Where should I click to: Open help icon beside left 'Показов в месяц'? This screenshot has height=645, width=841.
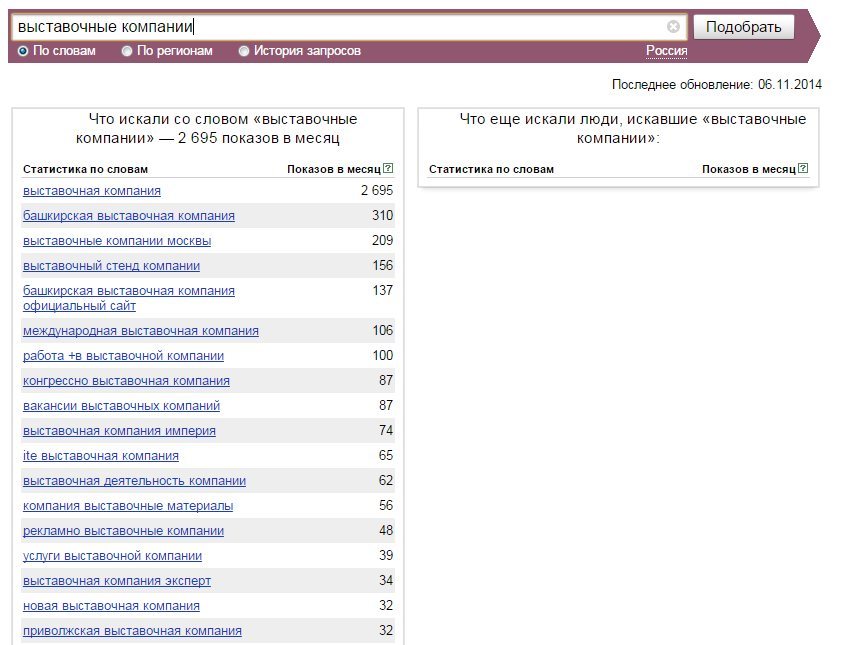(x=388, y=168)
